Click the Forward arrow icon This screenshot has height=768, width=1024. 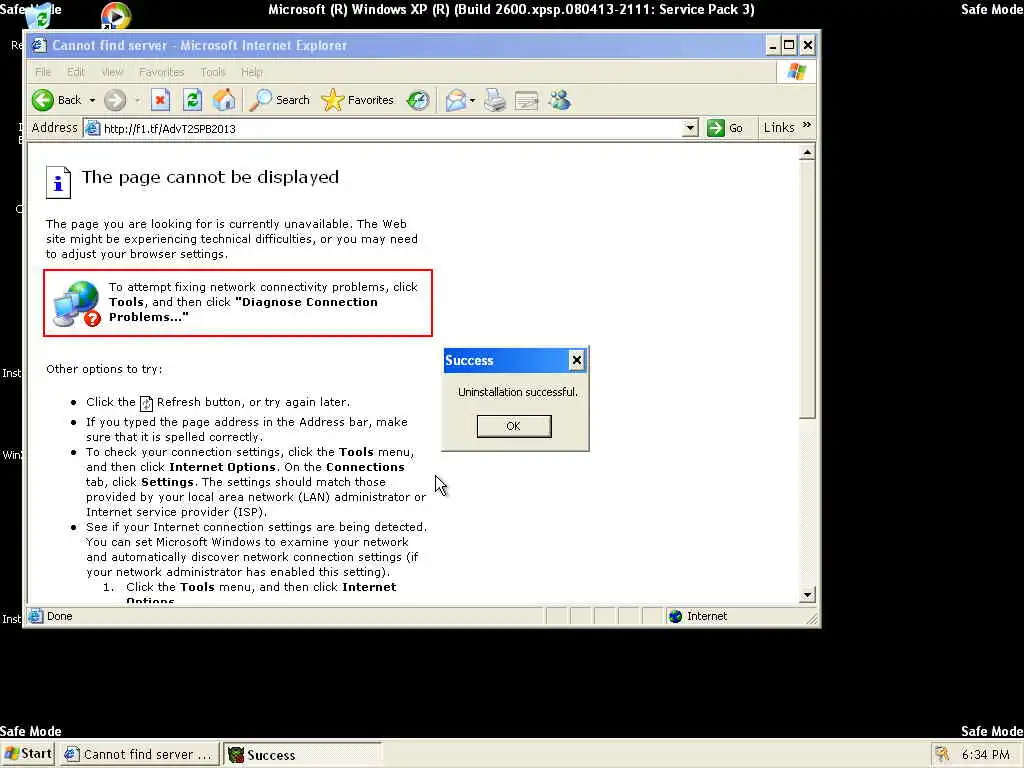pyautogui.click(x=115, y=100)
